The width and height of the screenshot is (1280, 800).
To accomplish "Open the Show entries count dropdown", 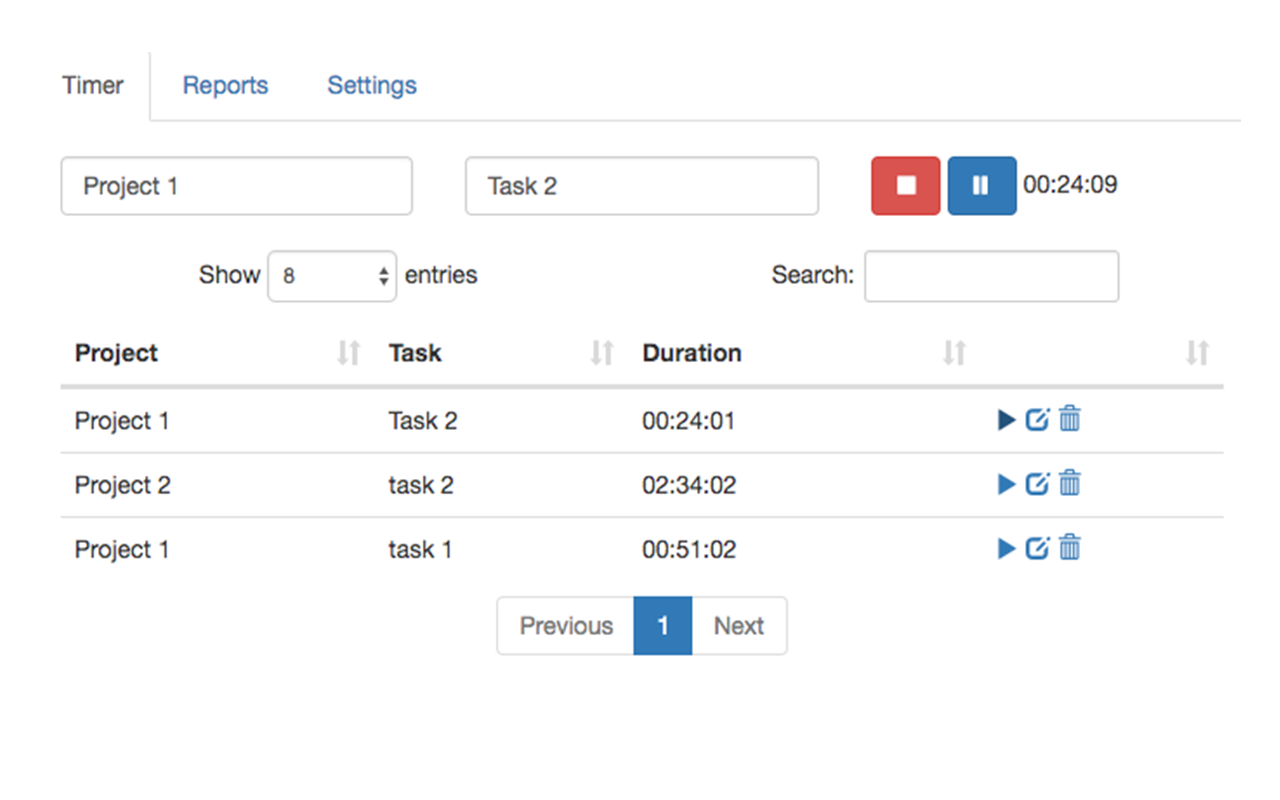I will click(332, 275).
